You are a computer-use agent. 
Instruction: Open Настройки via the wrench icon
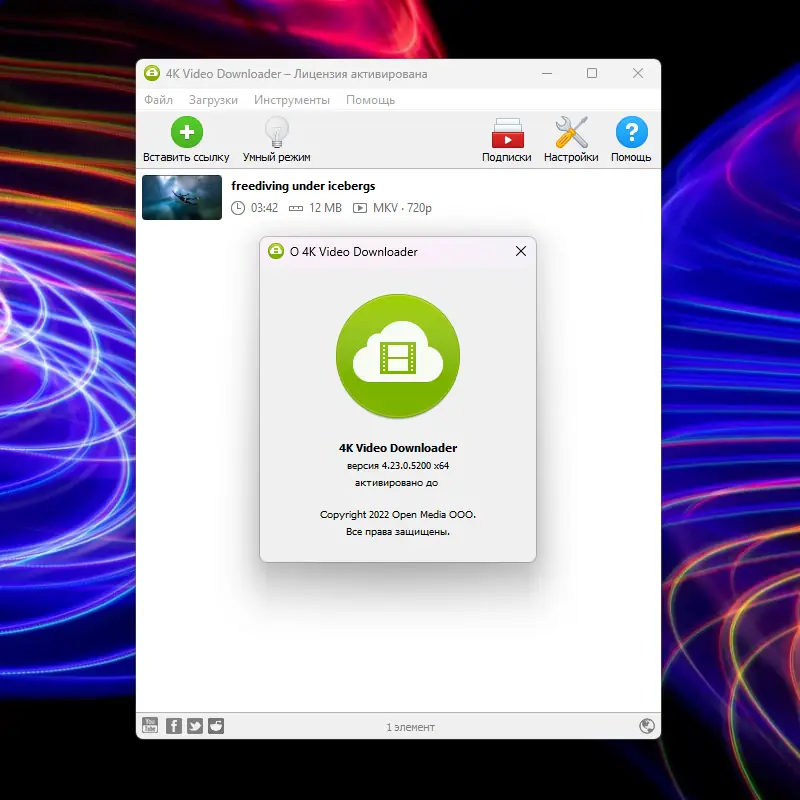(570, 131)
